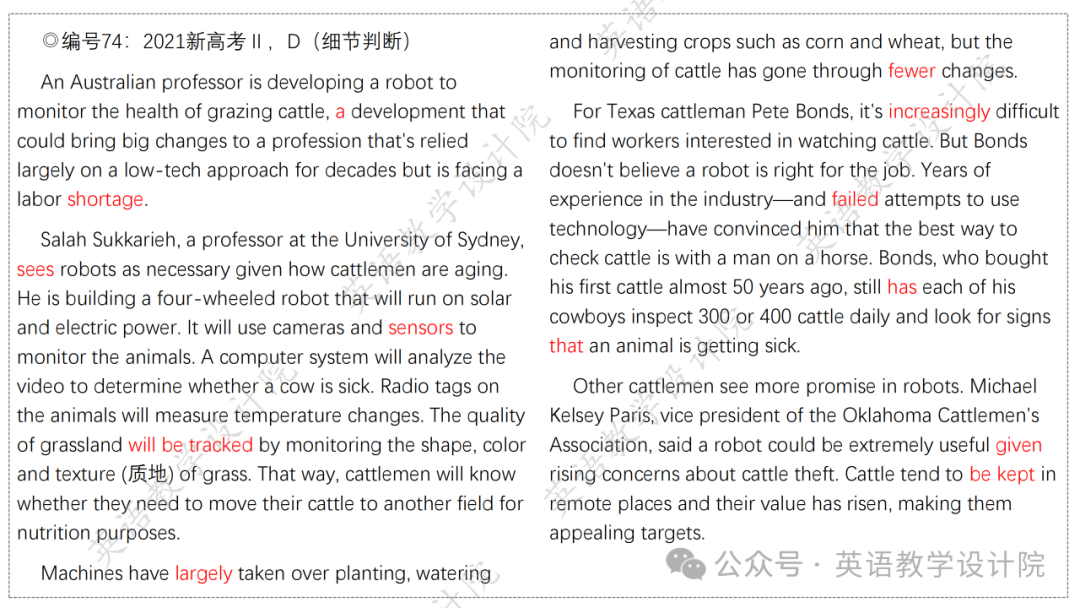Click the circle bullet before 编号74
The width and height of the screenshot is (1080, 608).
click(x=50, y=41)
